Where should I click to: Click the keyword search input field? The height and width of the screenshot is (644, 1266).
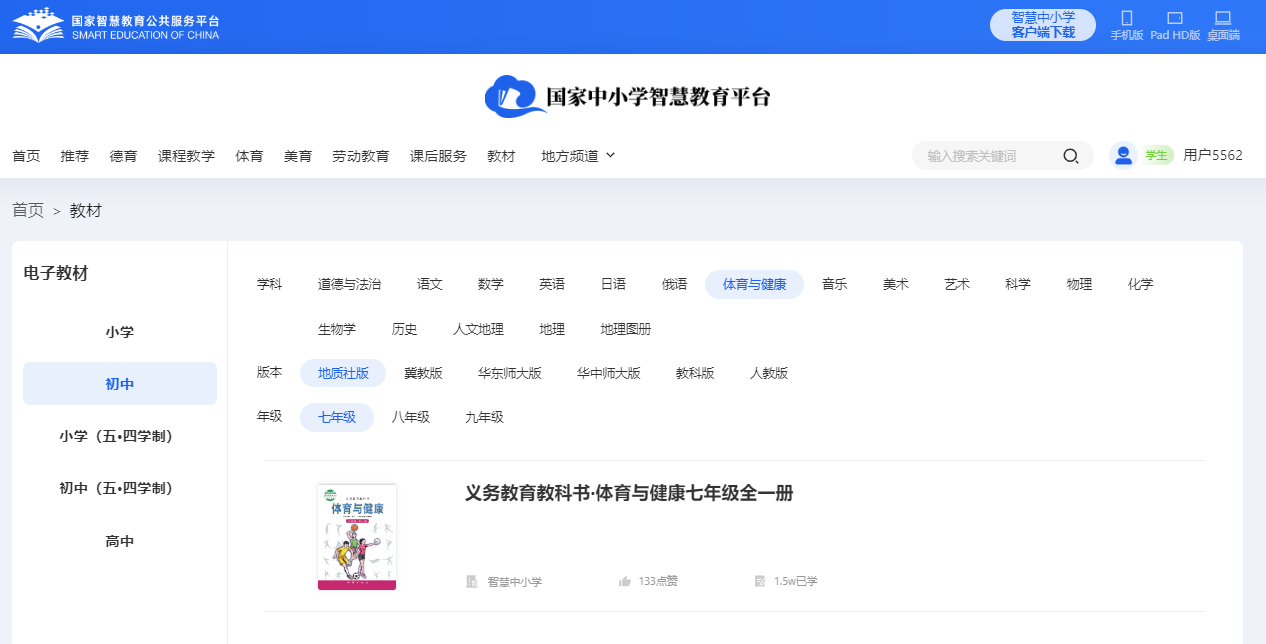[990, 156]
